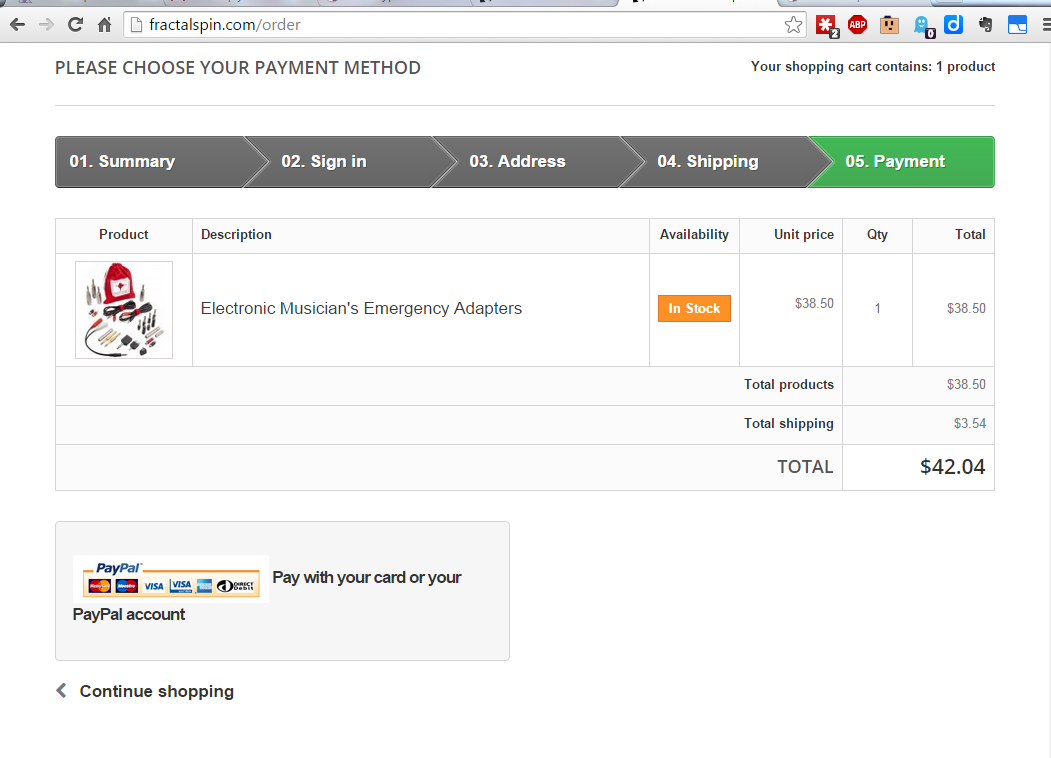The width and height of the screenshot is (1051, 758).
Task: Open Electronic Musician's Emergency Adapters link
Action: (x=361, y=309)
